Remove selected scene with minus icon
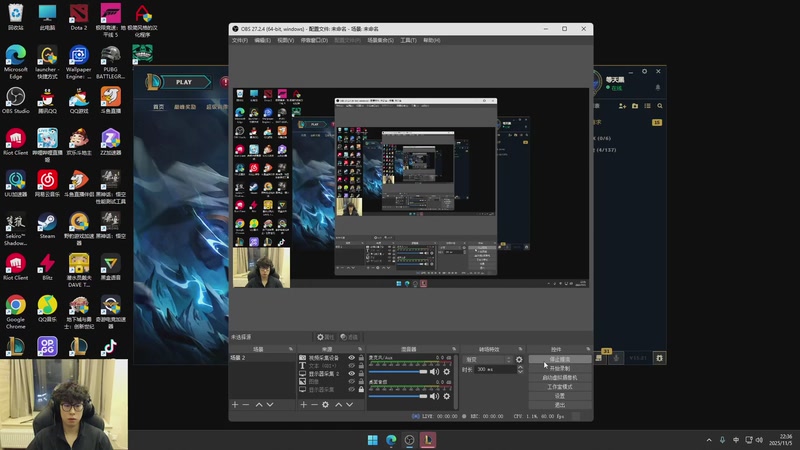This screenshot has width=800, height=450. coord(246,405)
